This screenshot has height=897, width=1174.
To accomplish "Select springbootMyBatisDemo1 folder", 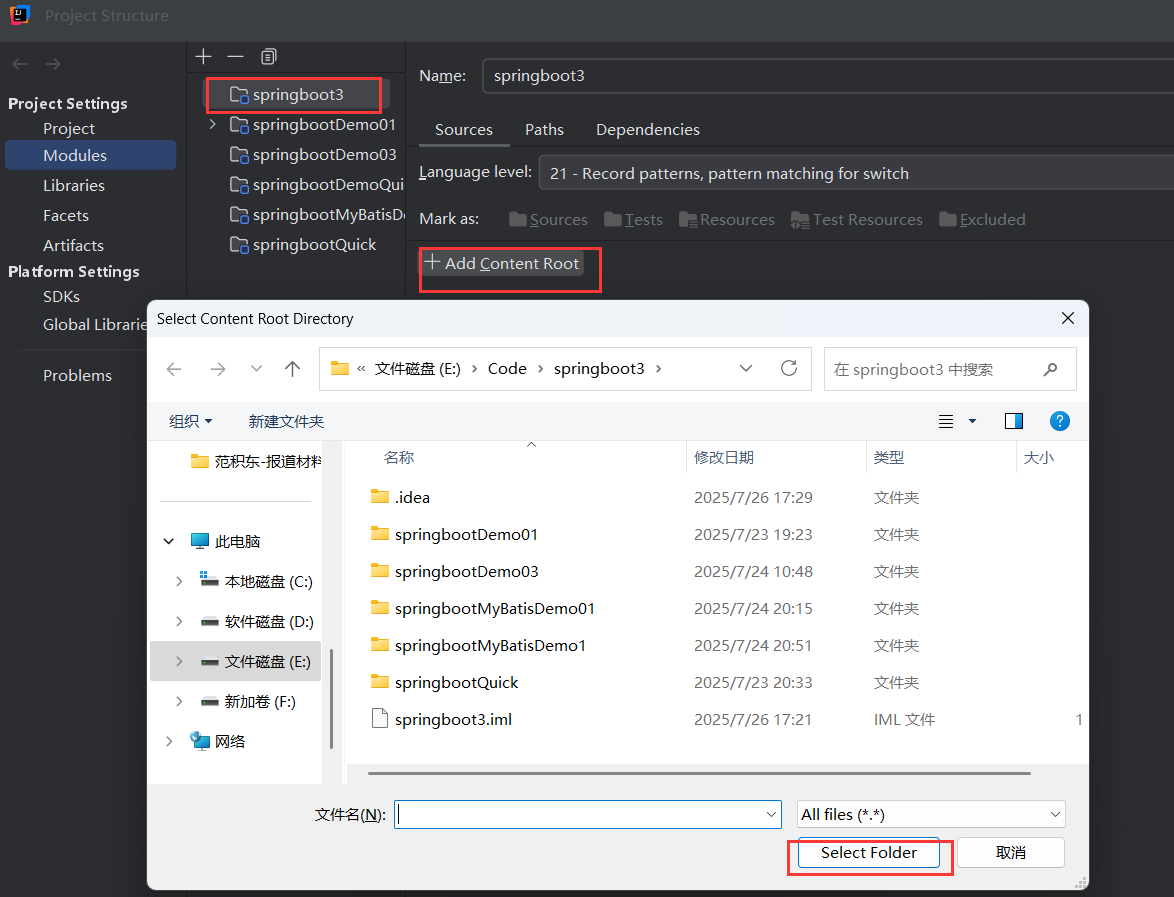I will 478,645.
